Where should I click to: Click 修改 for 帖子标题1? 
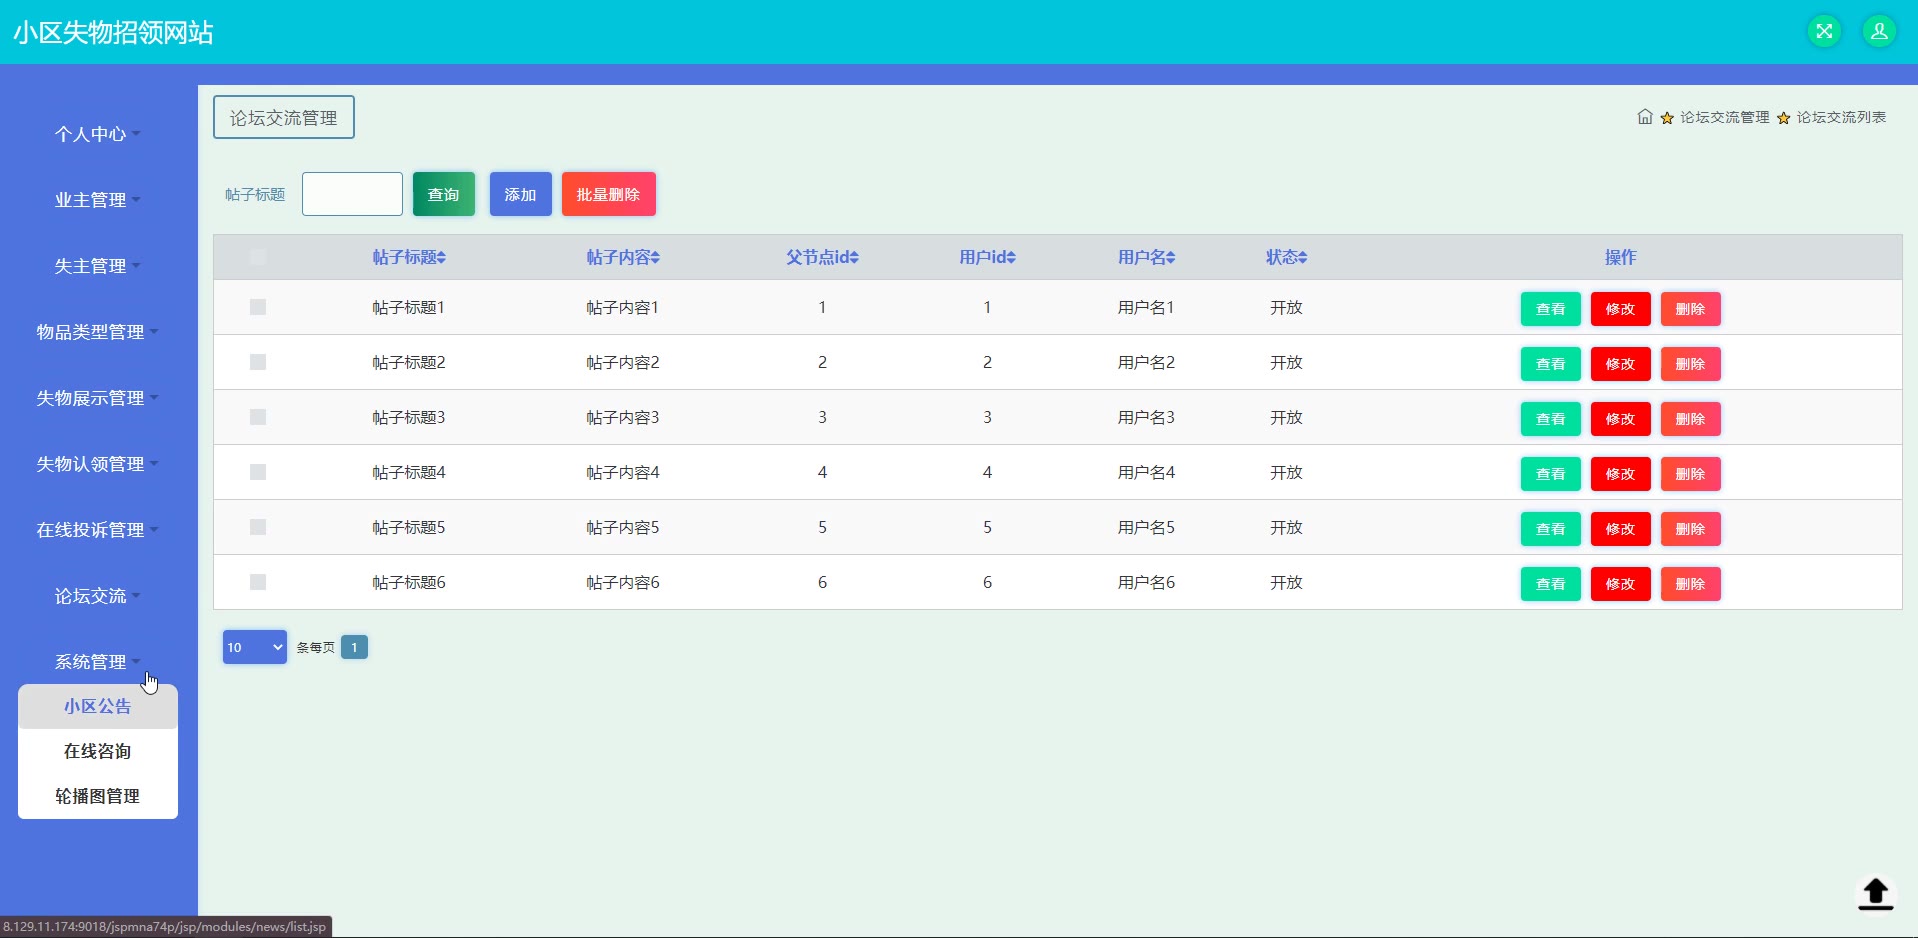[1621, 309]
